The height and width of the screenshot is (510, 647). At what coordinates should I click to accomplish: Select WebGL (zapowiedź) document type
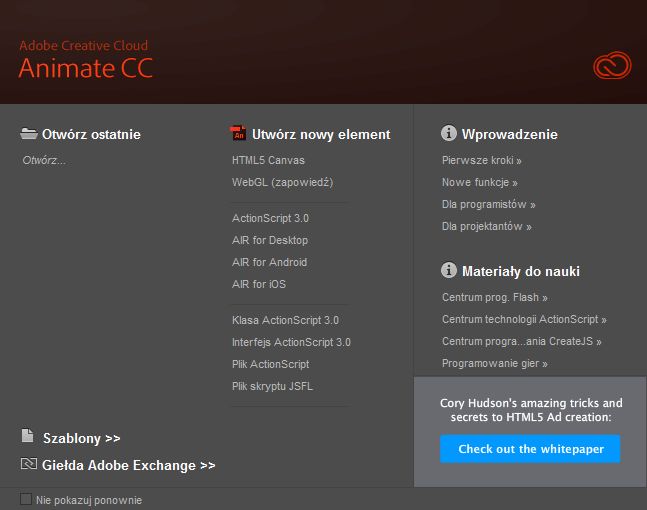coord(282,182)
